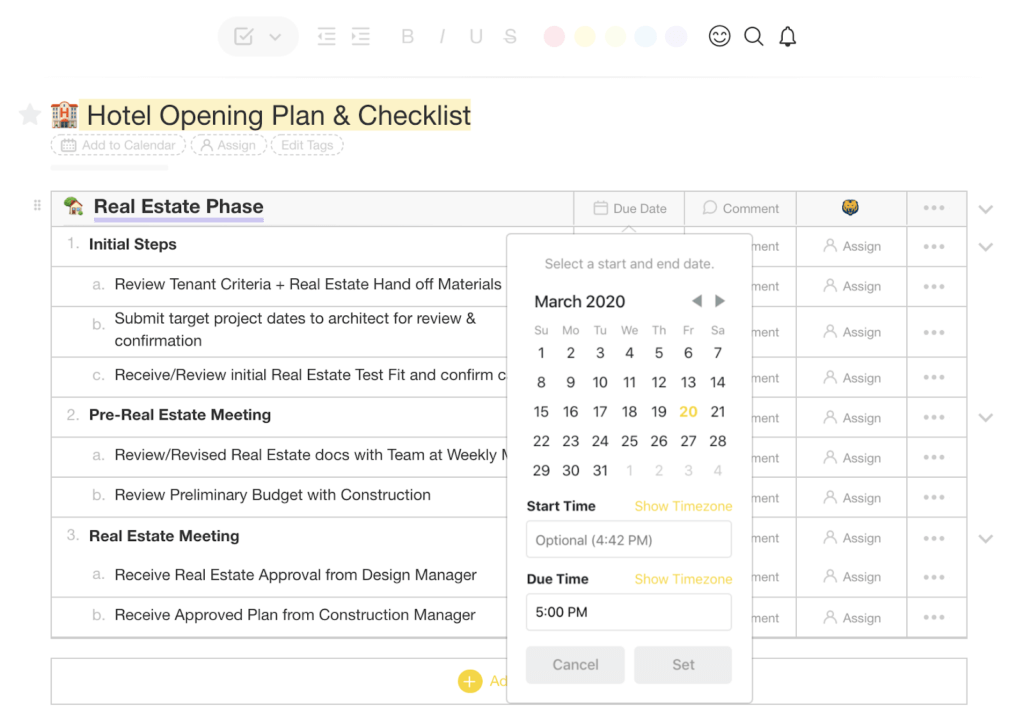Viewport: 1024px width, 726px height.
Task: Click the indent icon in toolbar
Action: (360, 37)
